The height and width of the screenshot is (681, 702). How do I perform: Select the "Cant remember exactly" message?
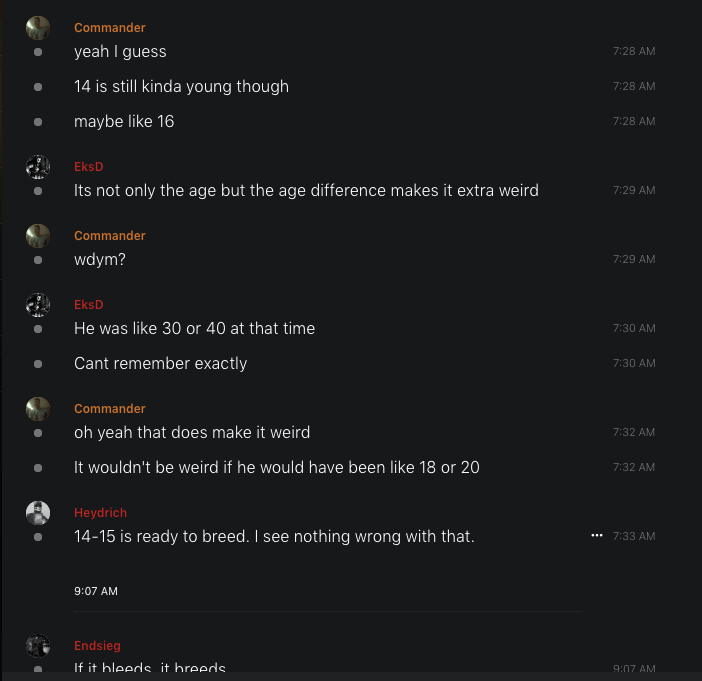click(160, 363)
